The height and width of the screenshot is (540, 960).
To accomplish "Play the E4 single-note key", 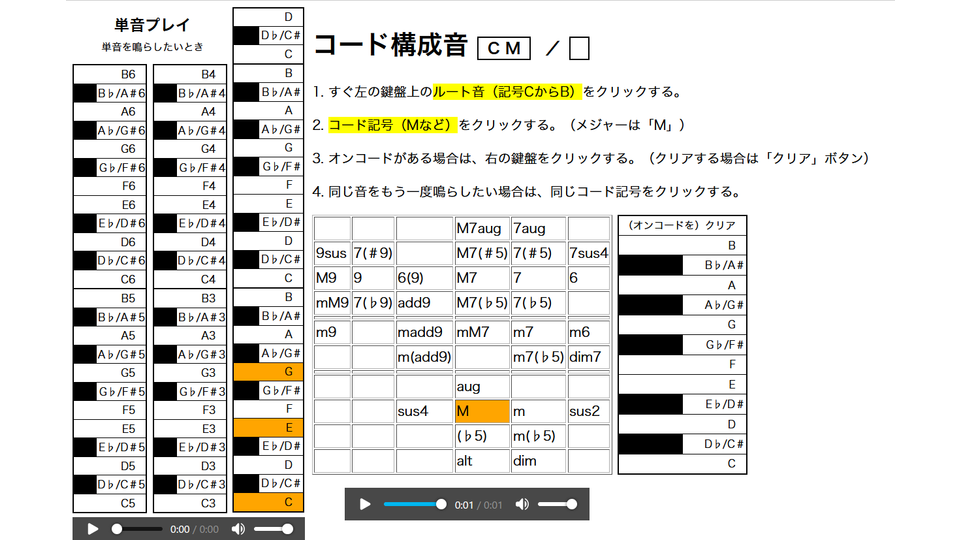I will (190, 204).
